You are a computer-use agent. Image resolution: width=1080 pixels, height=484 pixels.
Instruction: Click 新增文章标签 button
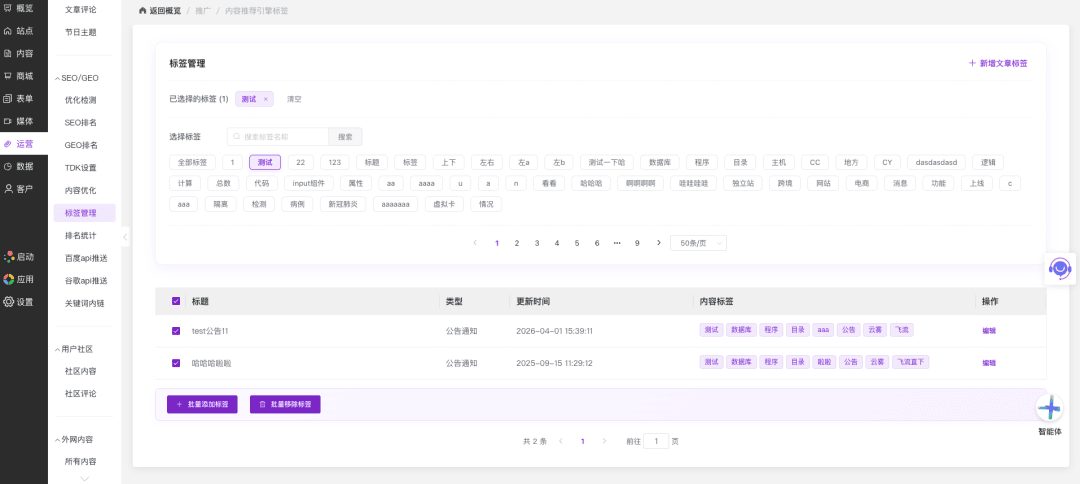click(998, 63)
